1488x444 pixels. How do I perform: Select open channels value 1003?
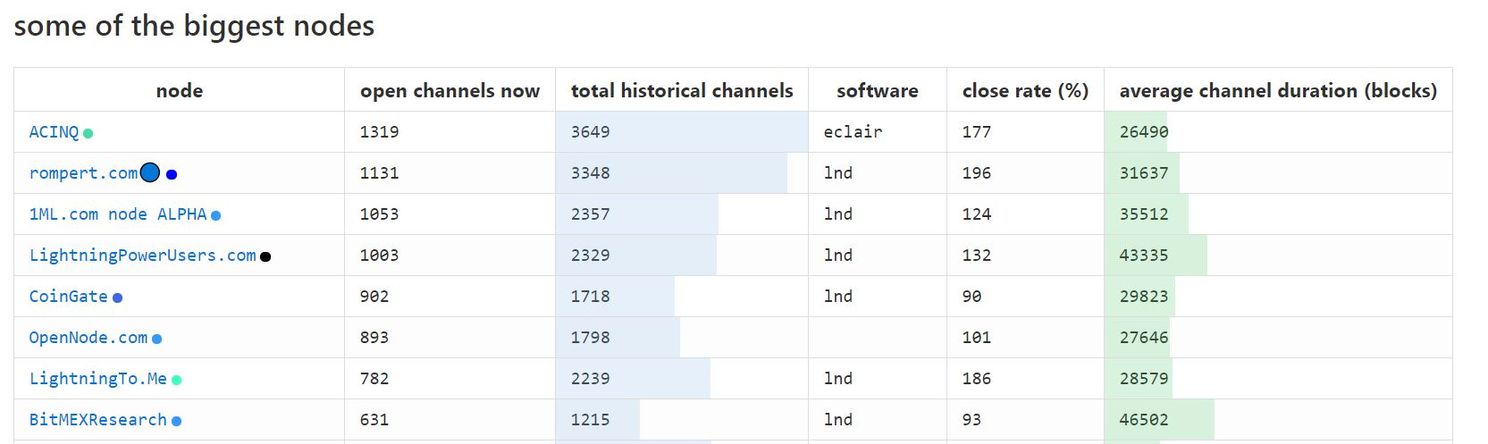pyautogui.click(x=379, y=255)
